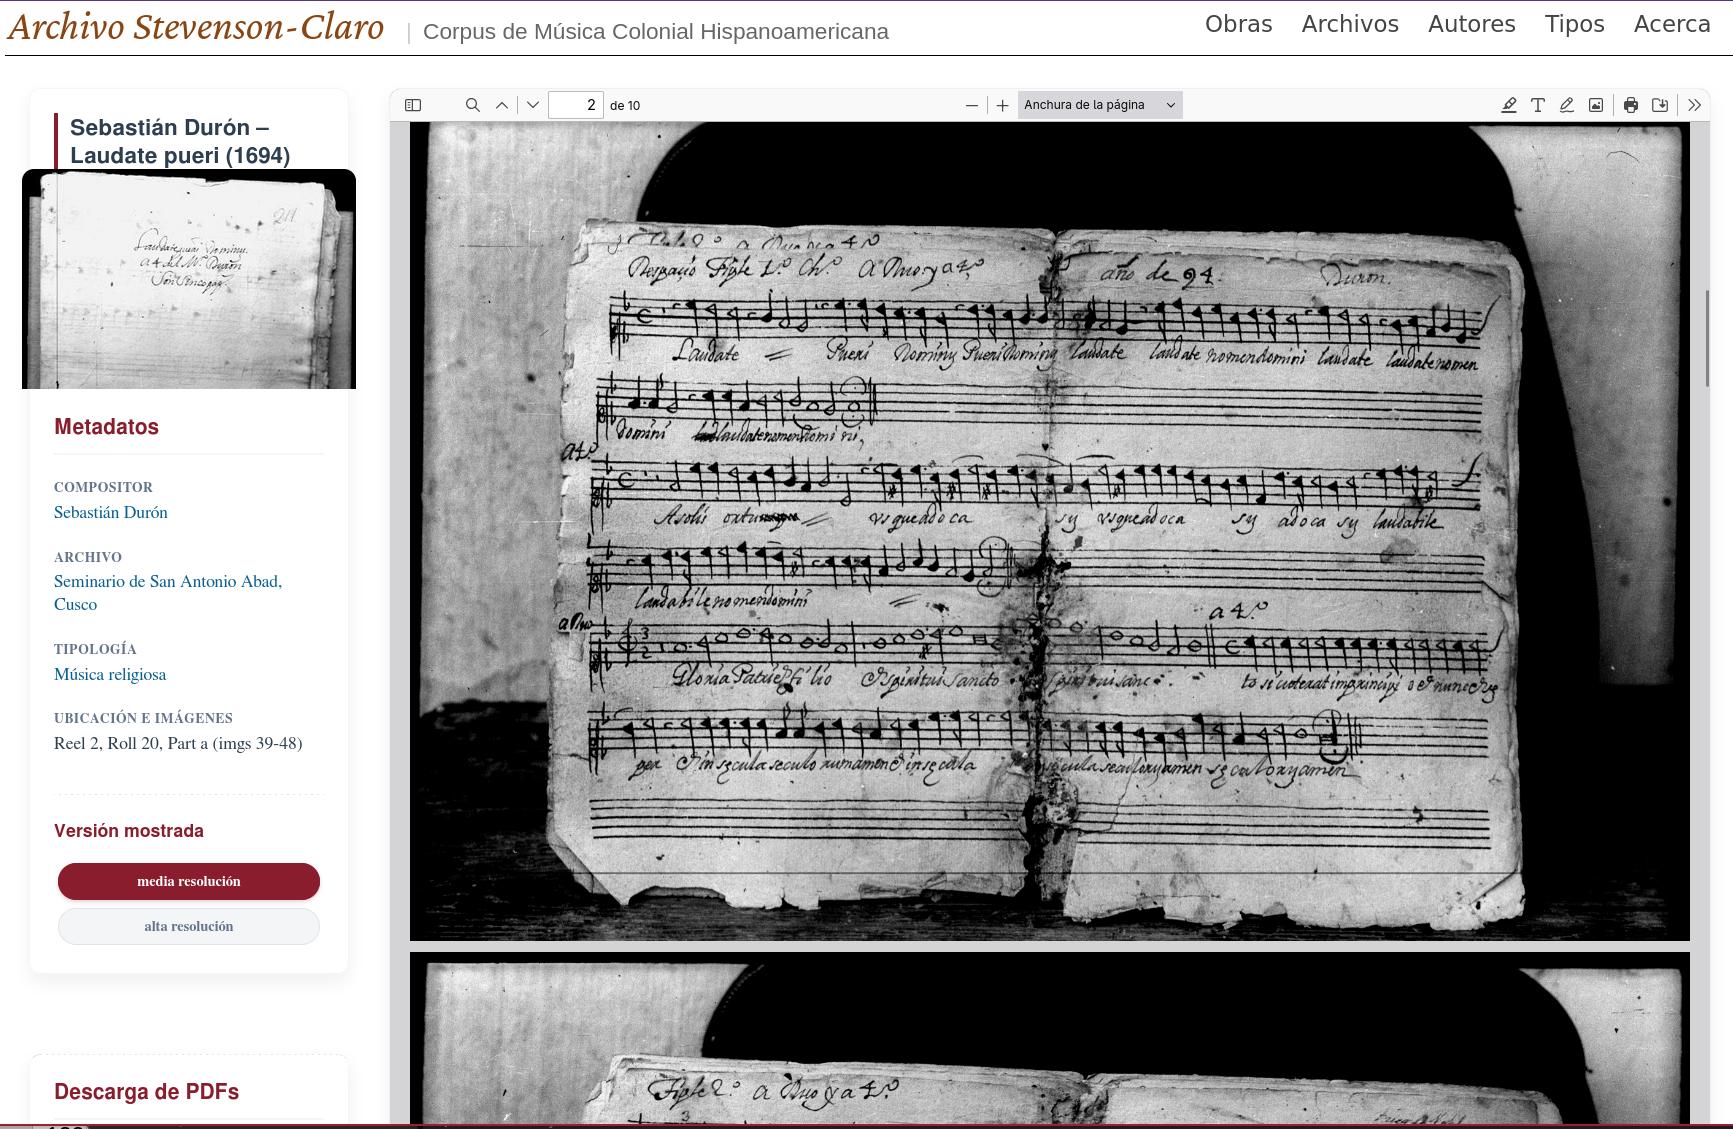1733x1129 pixels.
Task: Visit the Seminario de San Antonio Abad archive link
Action: tap(168, 581)
